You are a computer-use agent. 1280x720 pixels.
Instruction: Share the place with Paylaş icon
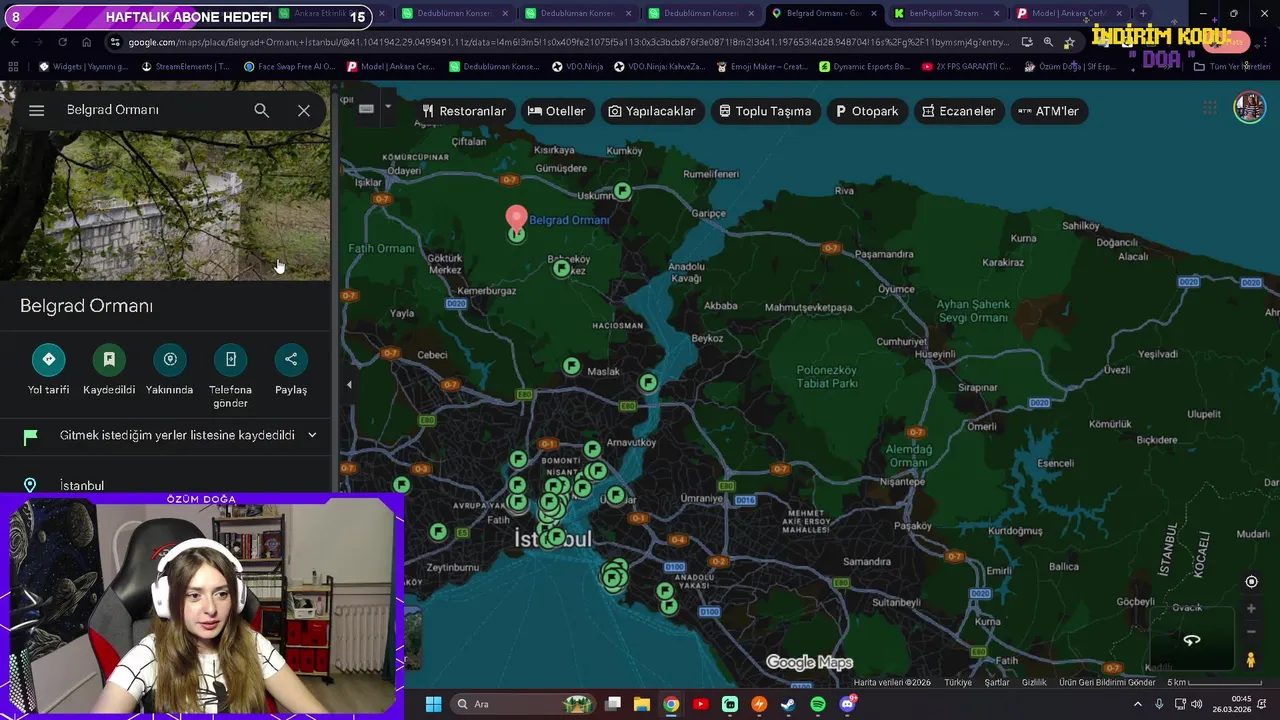click(291, 359)
